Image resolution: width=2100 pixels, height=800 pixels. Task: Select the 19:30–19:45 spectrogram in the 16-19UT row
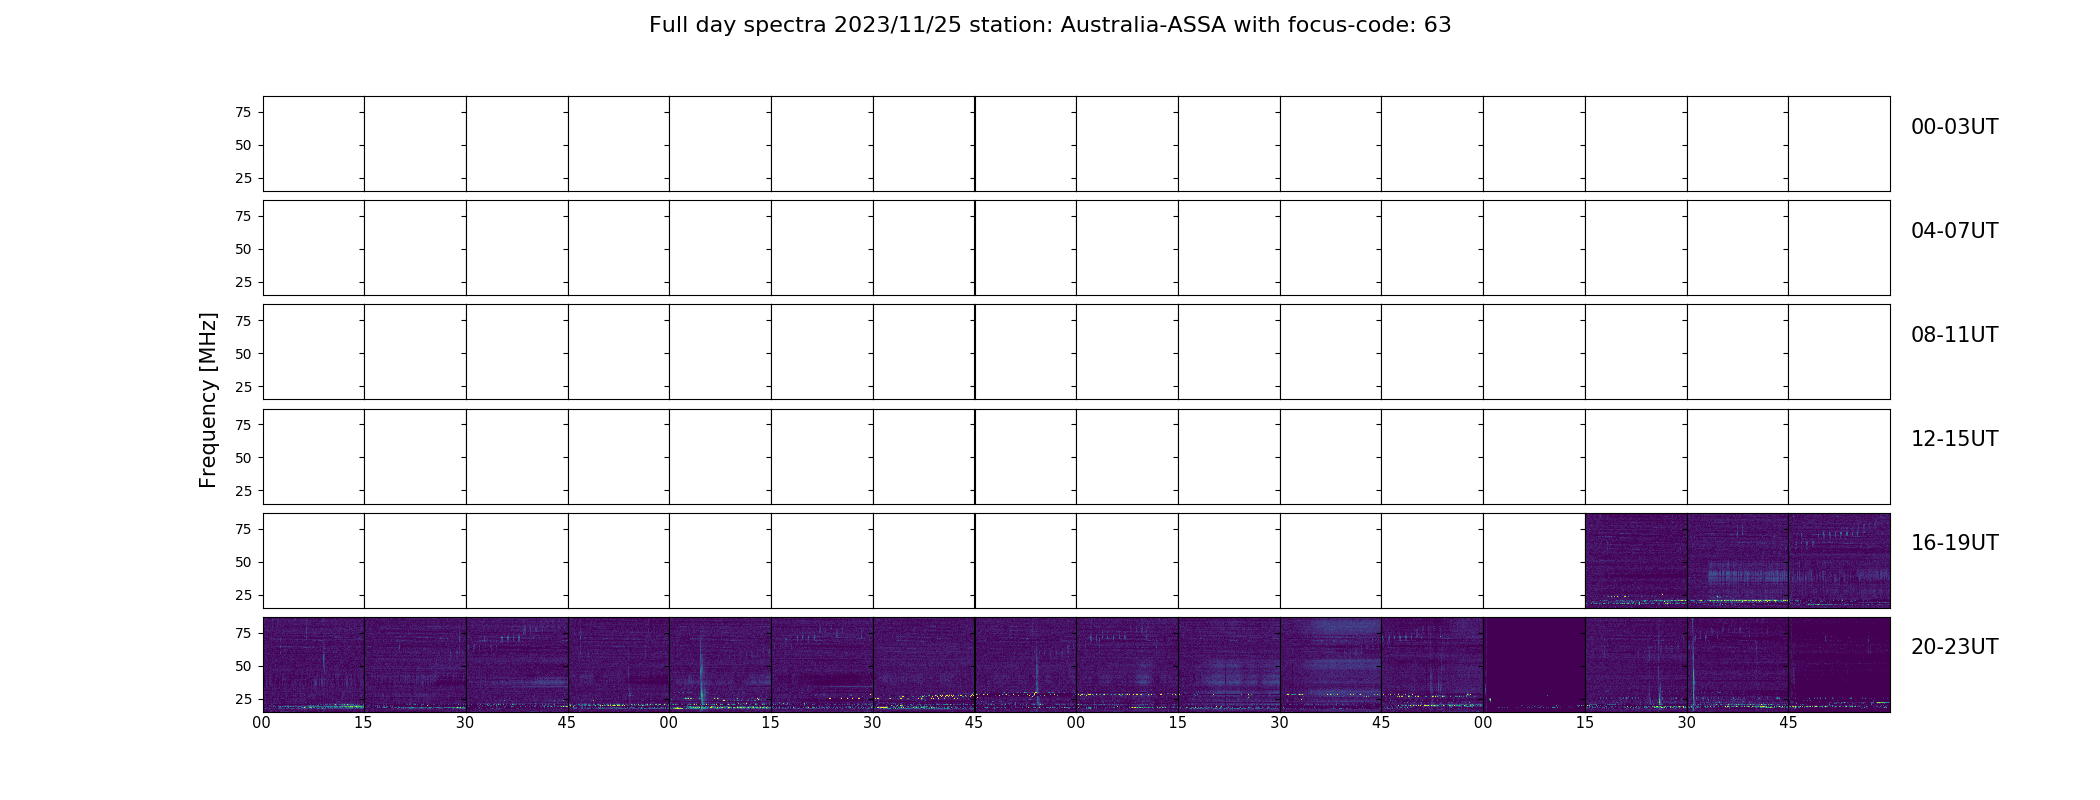pyautogui.click(x=1738, y=561)
